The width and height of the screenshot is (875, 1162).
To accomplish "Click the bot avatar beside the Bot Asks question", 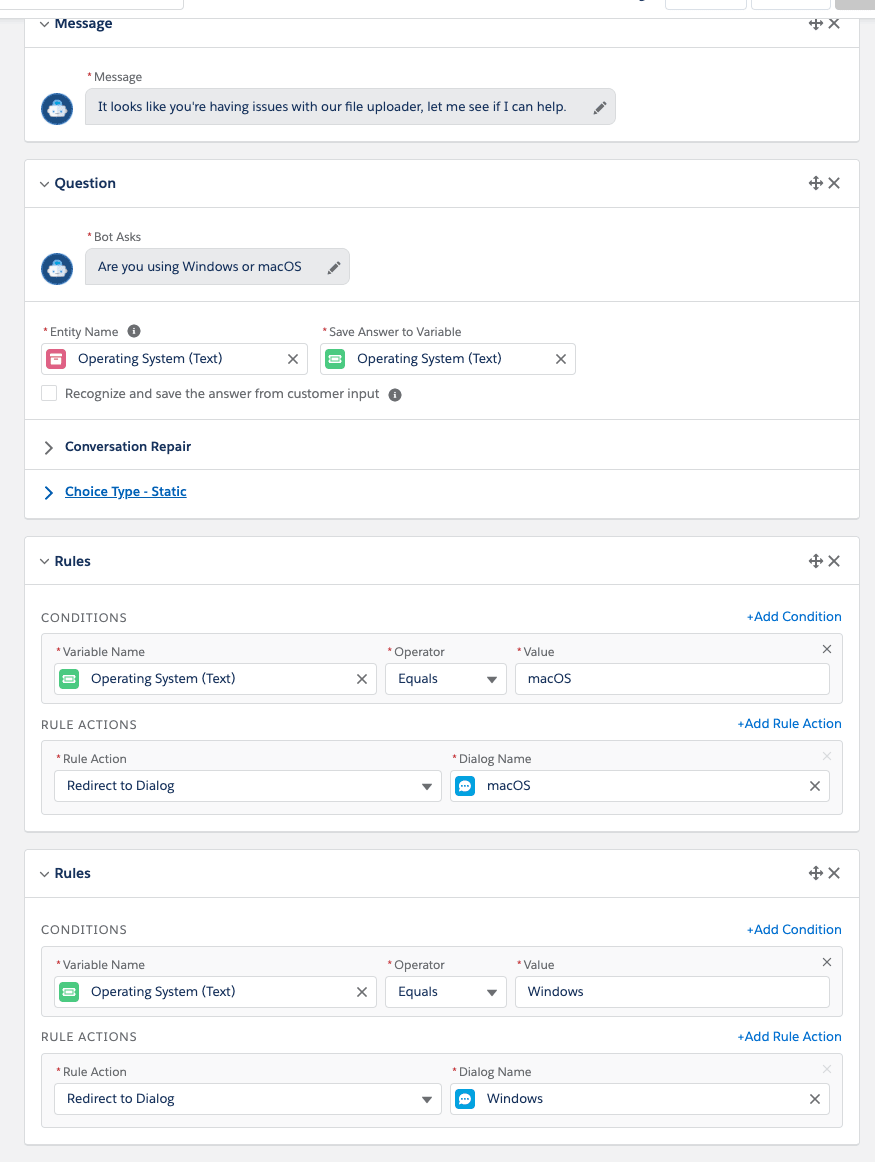I will pyautogui.click(x=57, y=268).
